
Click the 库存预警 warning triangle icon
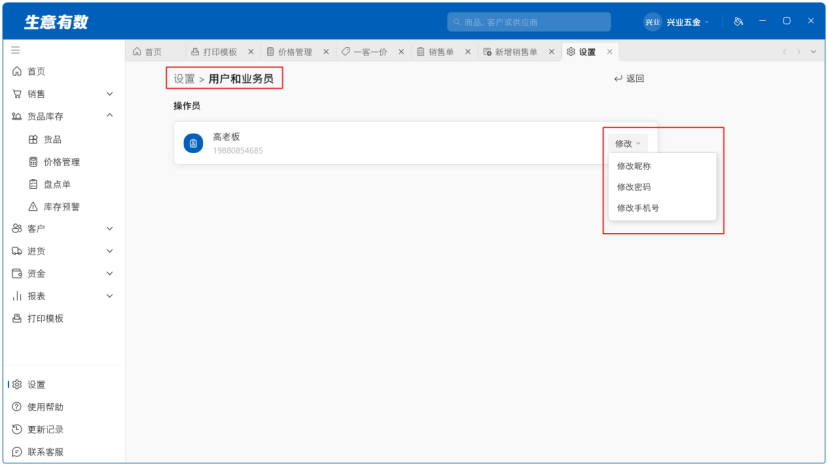click(x=33, y=207)
